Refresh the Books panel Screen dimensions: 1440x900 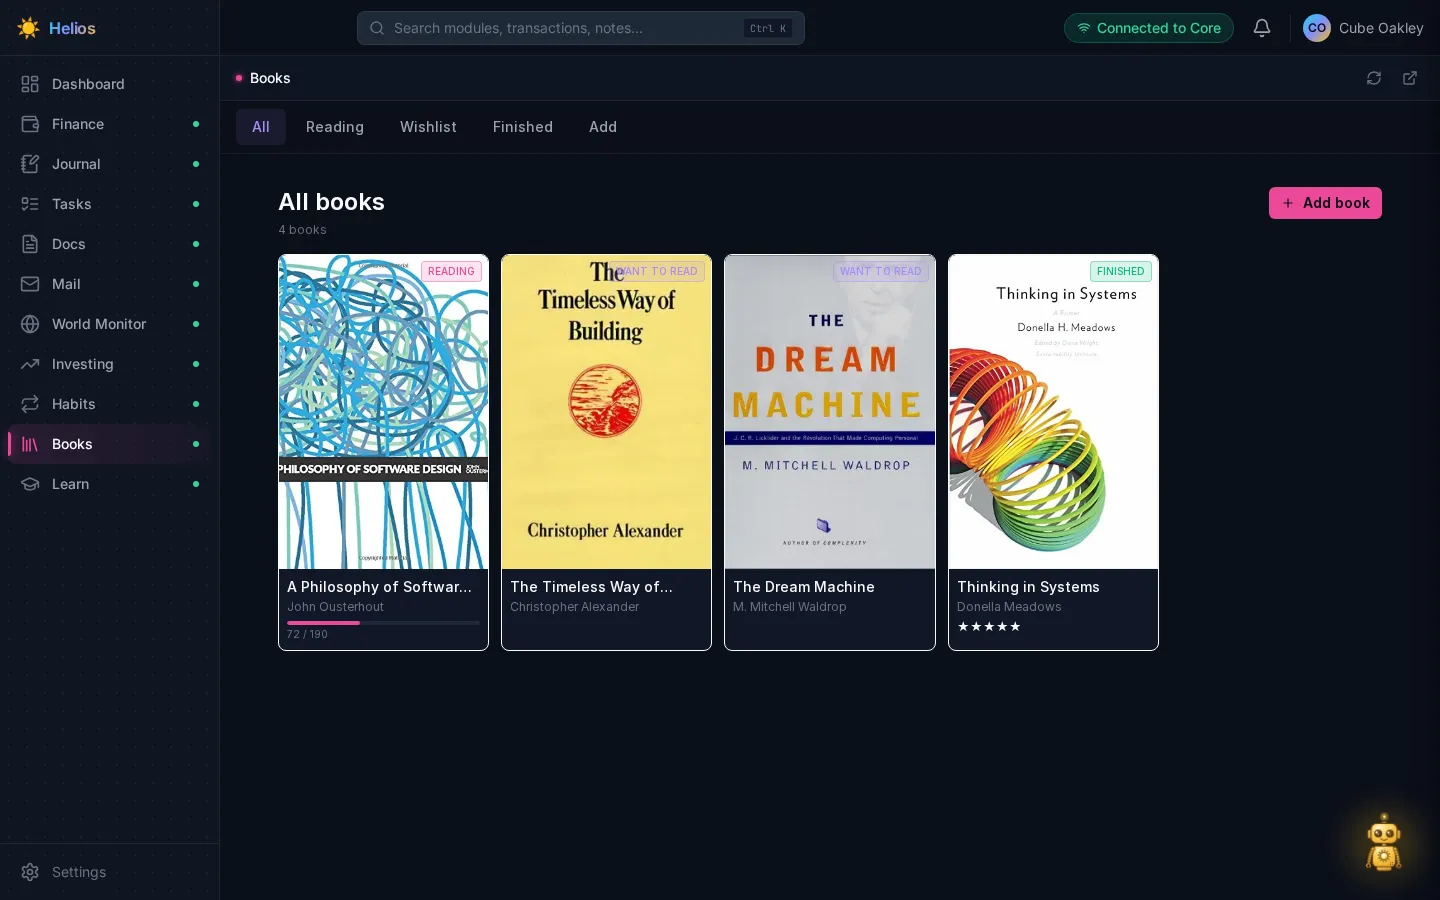1374,78
